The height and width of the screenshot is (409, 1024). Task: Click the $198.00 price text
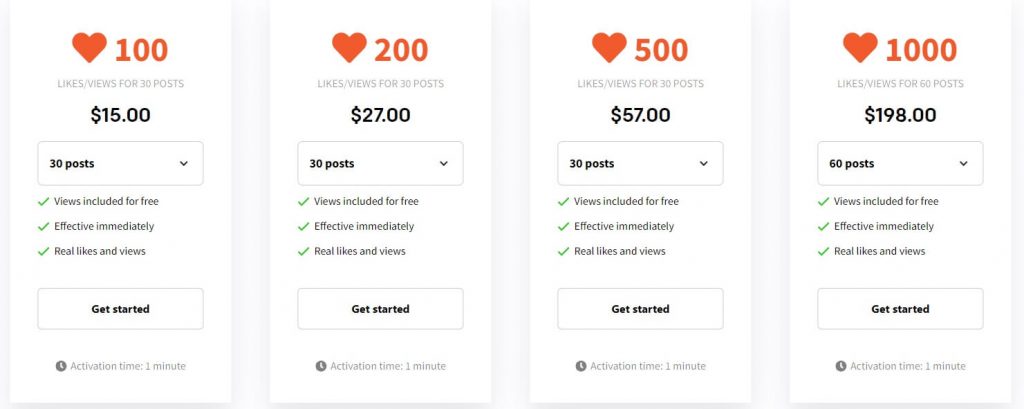(x=900, y=115)
